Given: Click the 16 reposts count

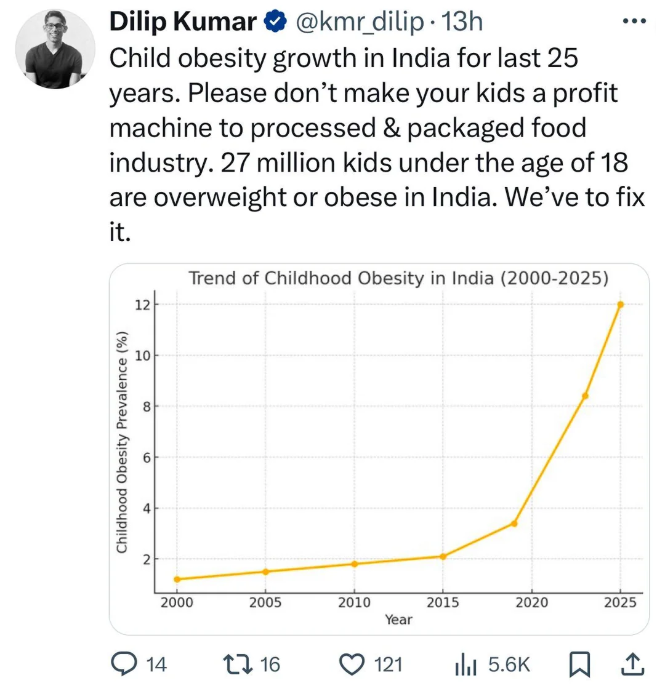Looking at the screenshot, I should tap(270, 664).
